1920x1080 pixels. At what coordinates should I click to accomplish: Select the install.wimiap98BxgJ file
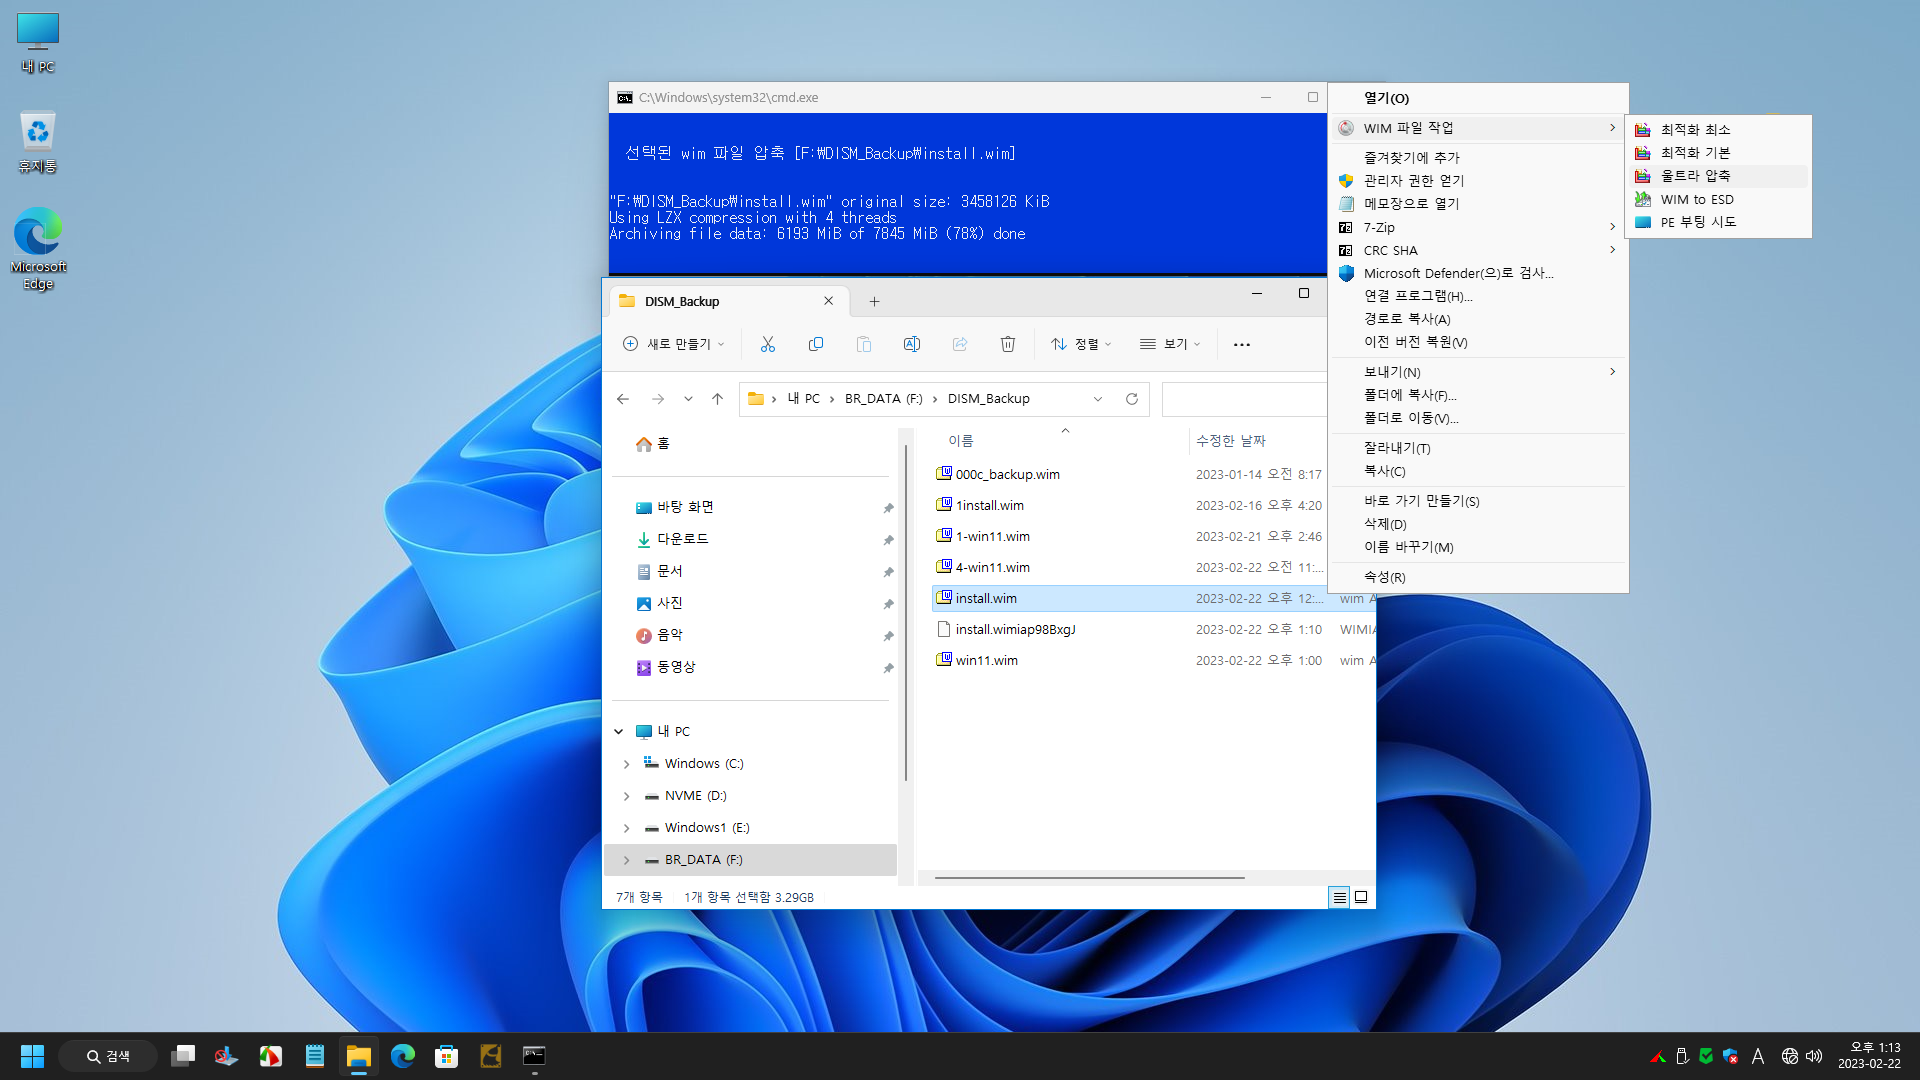[1014, 630]
